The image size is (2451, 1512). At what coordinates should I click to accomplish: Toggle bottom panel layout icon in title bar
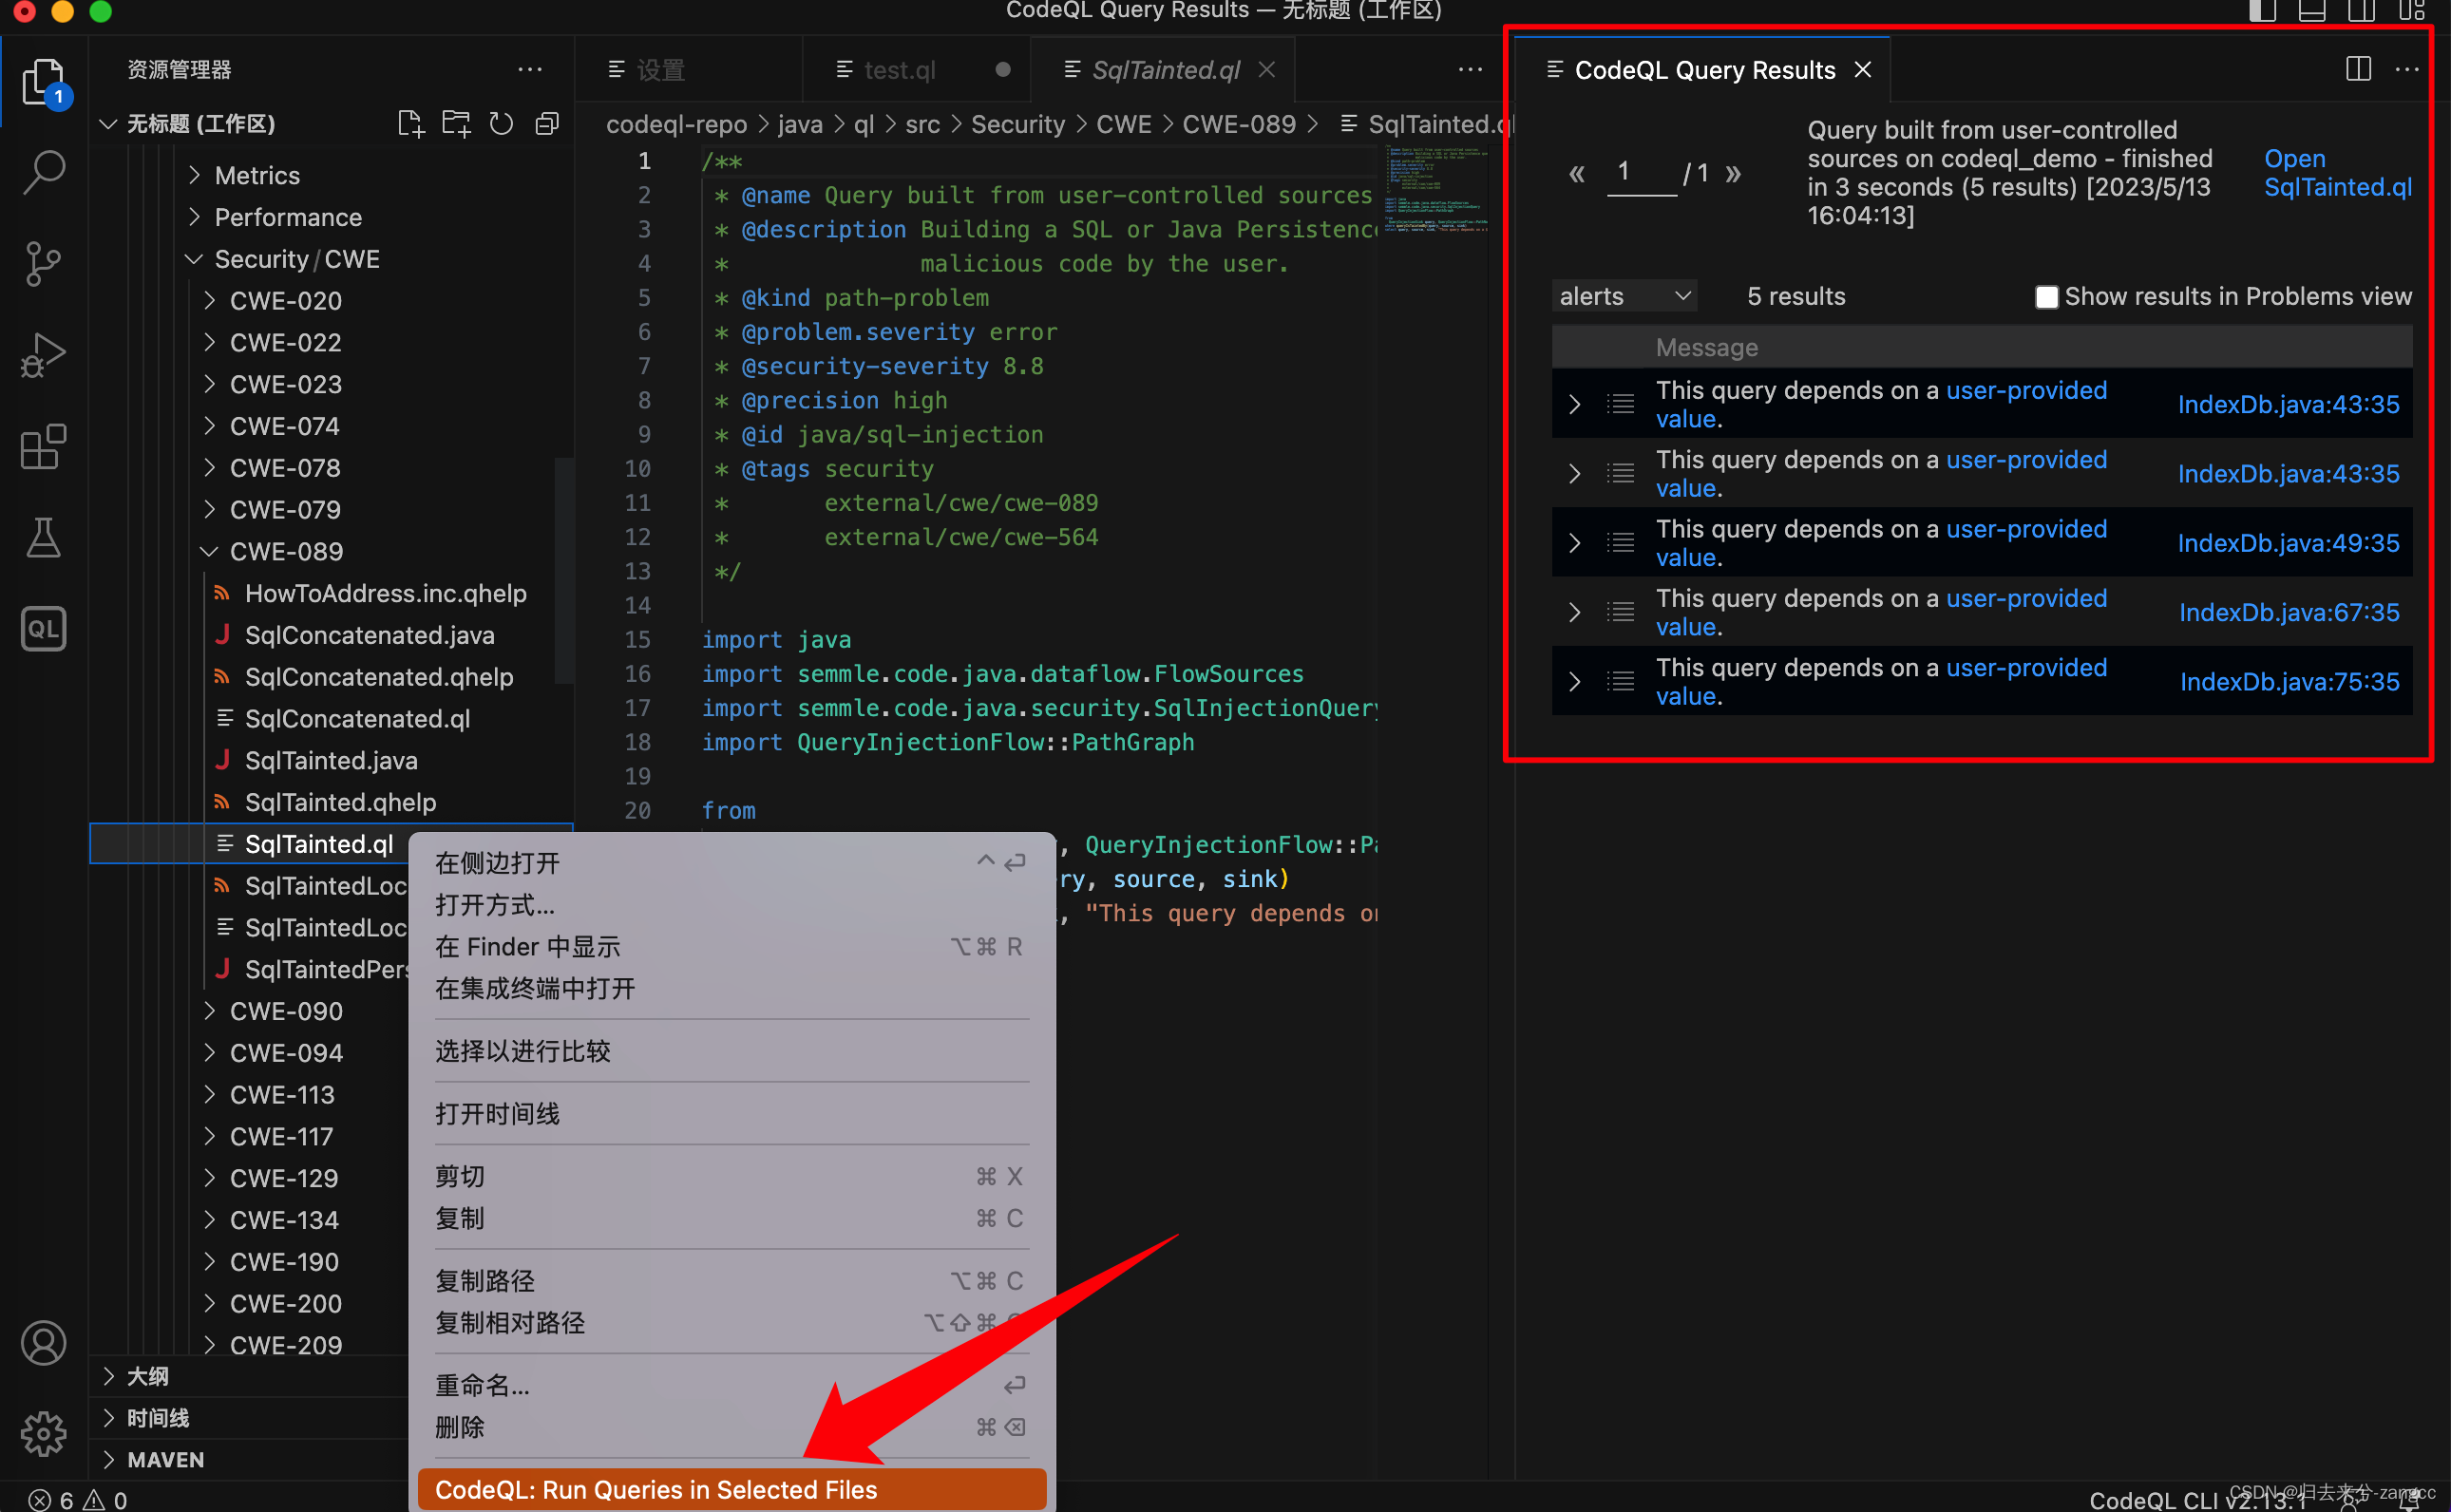[2311, 11]
